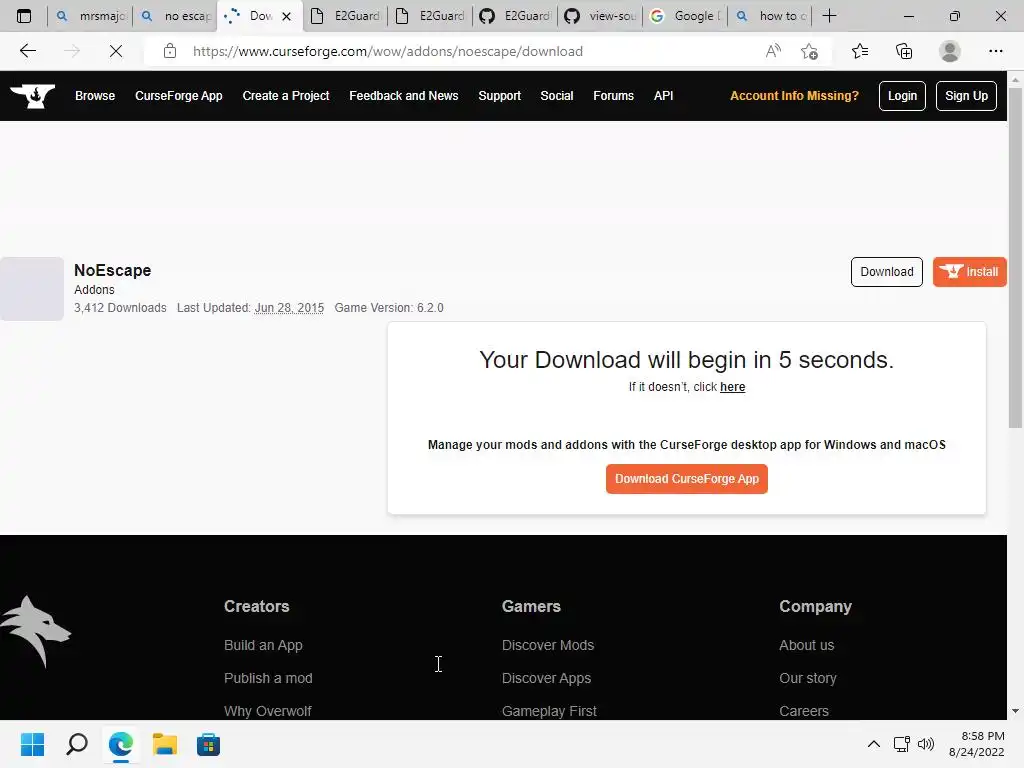Stop page loading with the X button
Image resolution: width=1024 pixels, height=768 pixels.
coord(116,51)
